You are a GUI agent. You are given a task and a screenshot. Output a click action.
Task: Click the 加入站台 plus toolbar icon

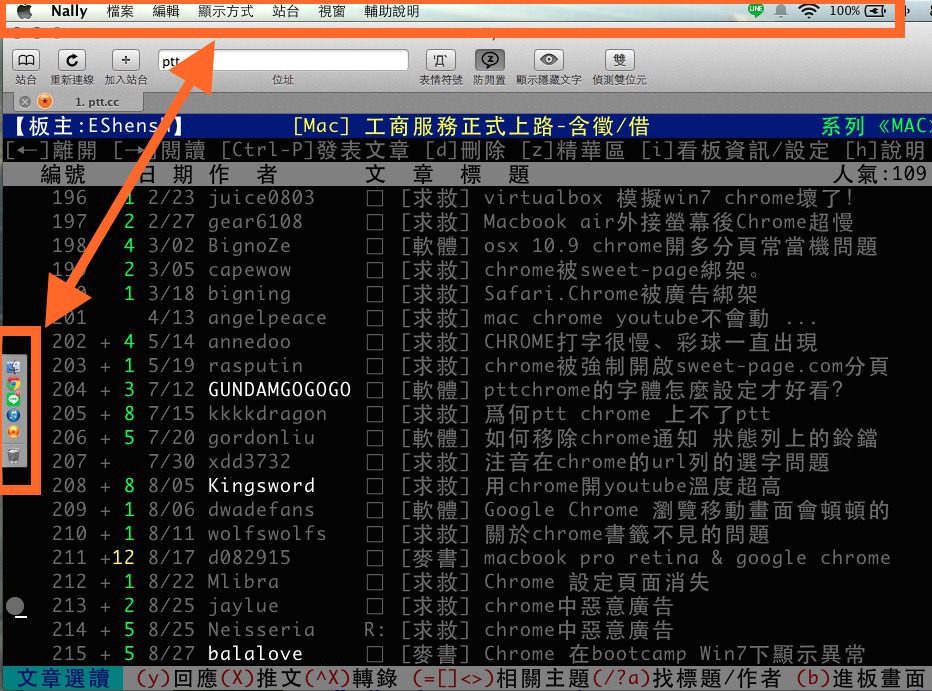(x=125, y=60)
